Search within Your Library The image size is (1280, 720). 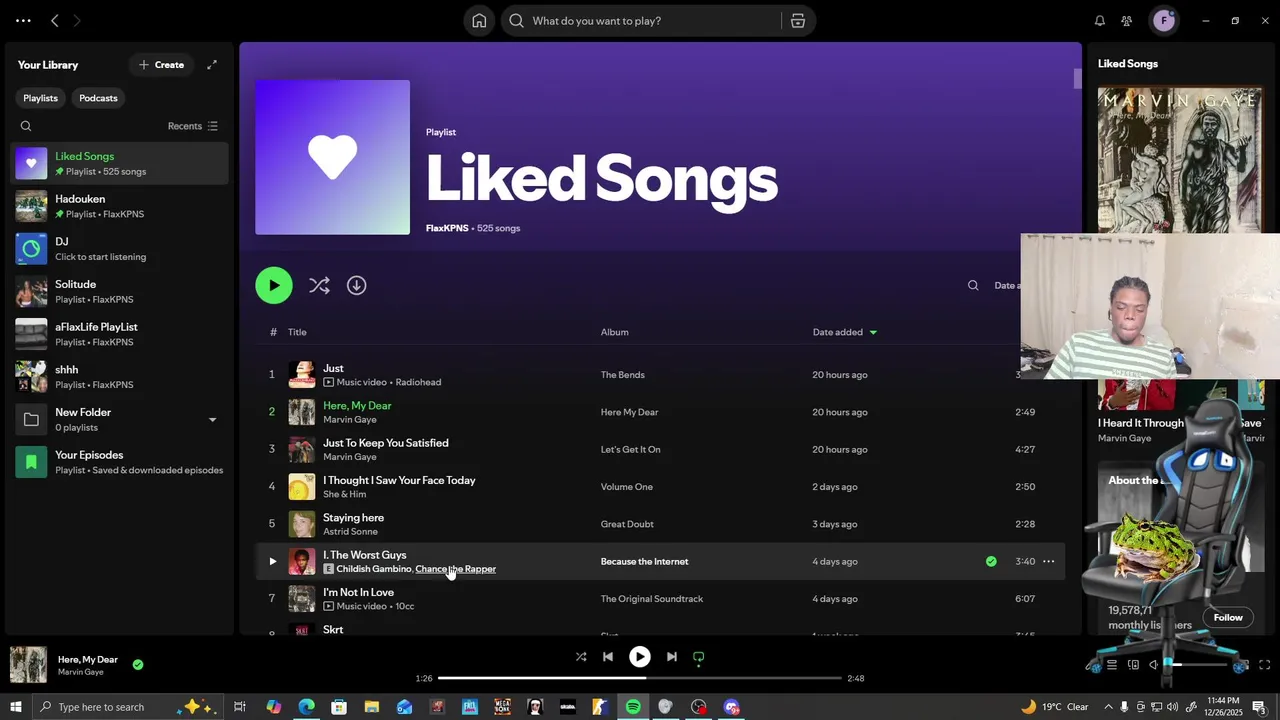click(26, 126)
